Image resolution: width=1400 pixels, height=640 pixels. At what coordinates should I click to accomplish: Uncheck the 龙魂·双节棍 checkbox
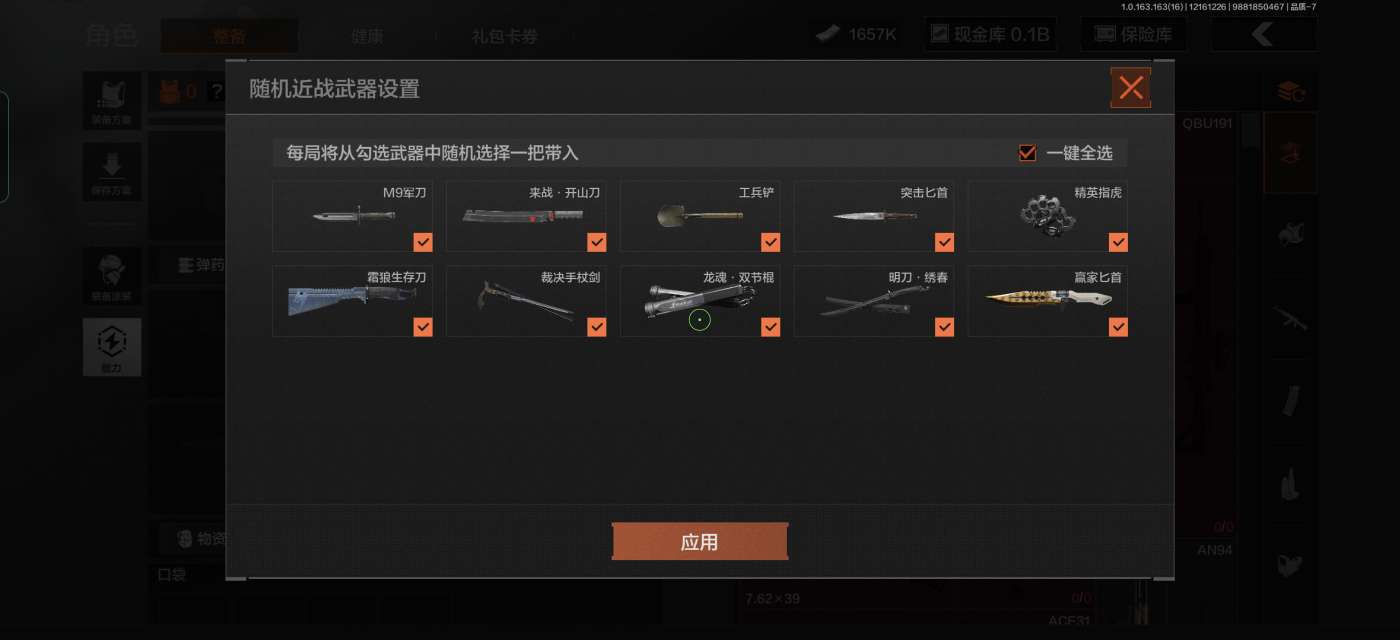coord(771,327)
